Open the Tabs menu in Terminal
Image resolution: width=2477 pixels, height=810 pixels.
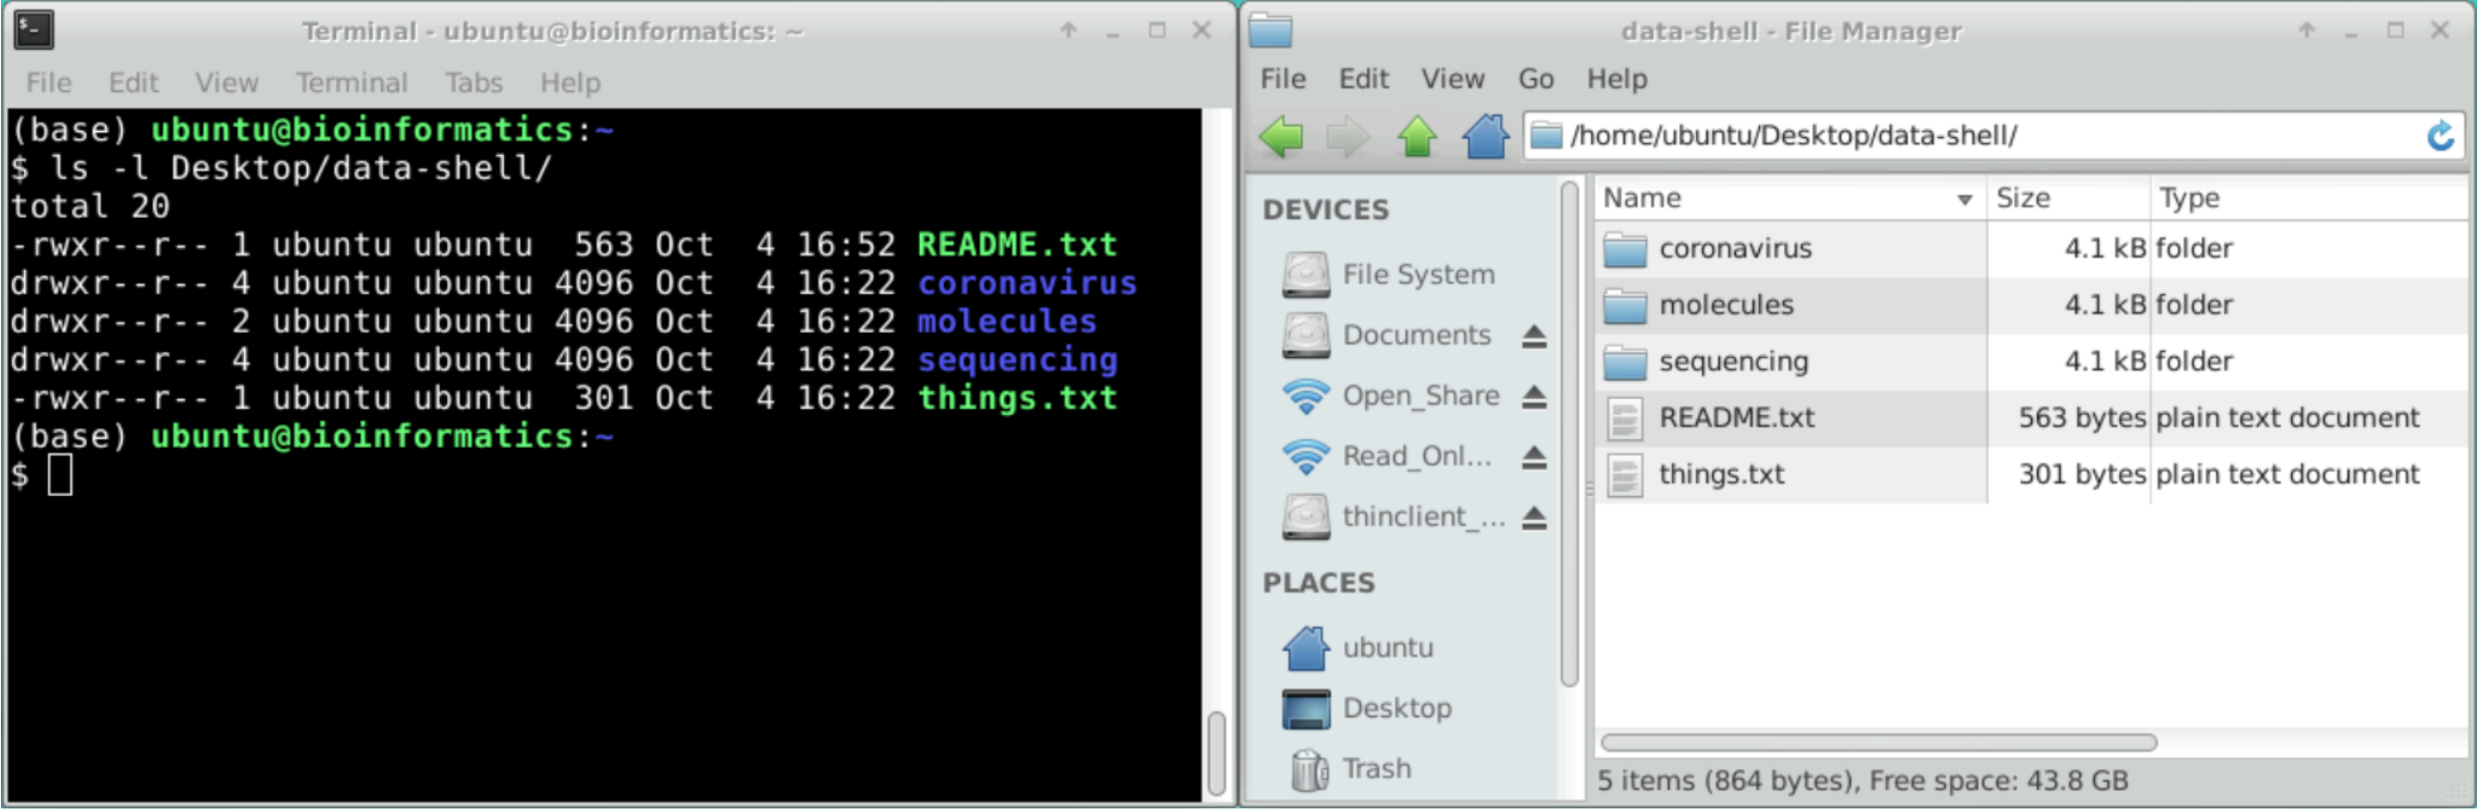tap(474, 82)
